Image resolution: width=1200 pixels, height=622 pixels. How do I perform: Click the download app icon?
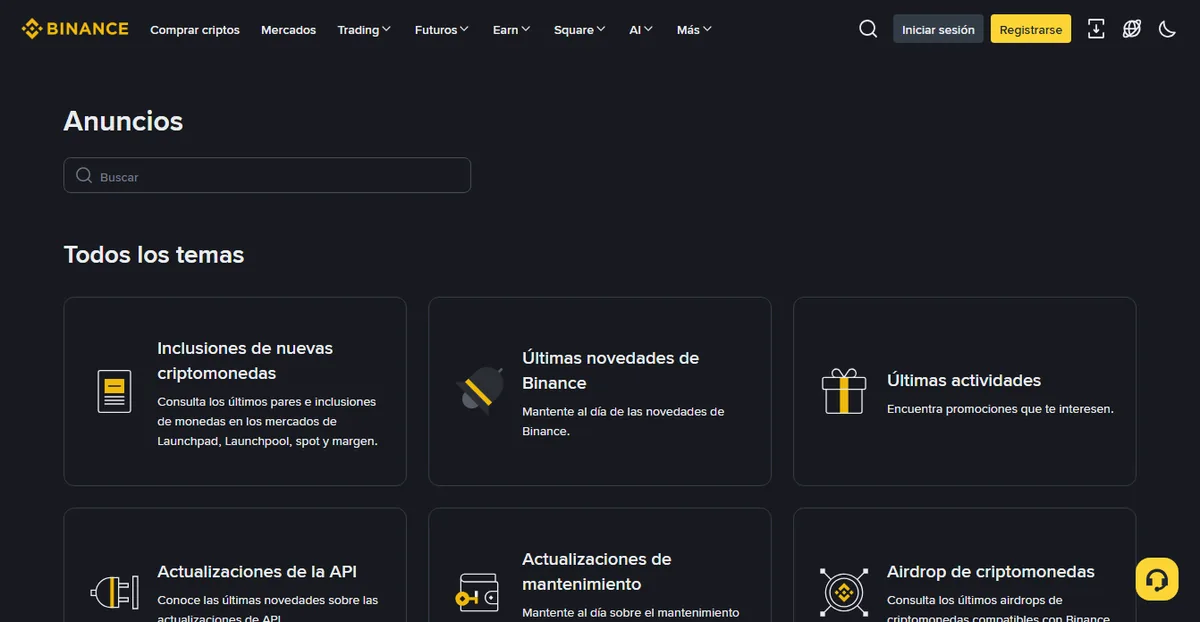[1096, 29]
